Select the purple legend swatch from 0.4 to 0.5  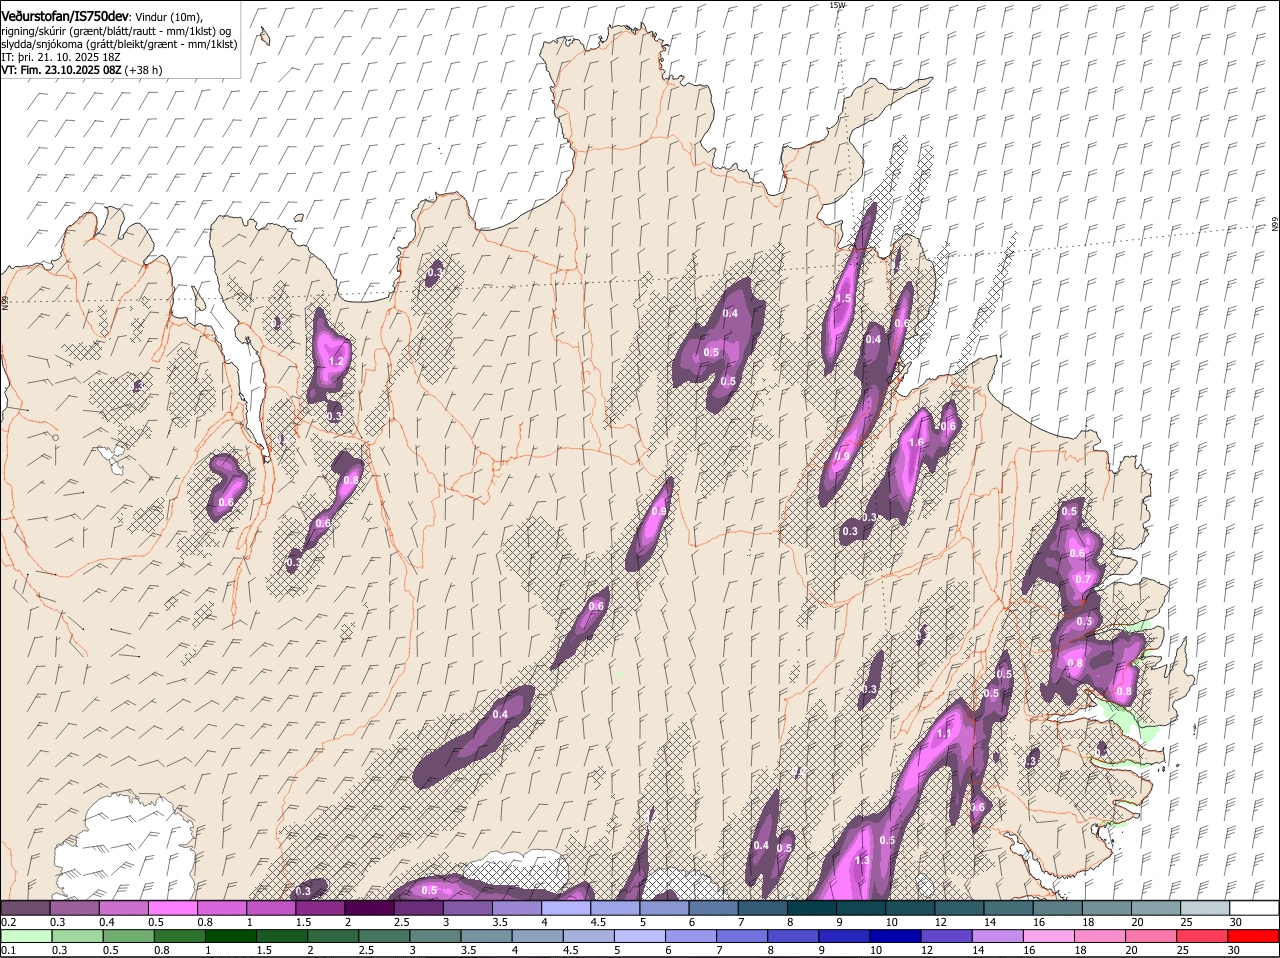(x=123, y=908)
